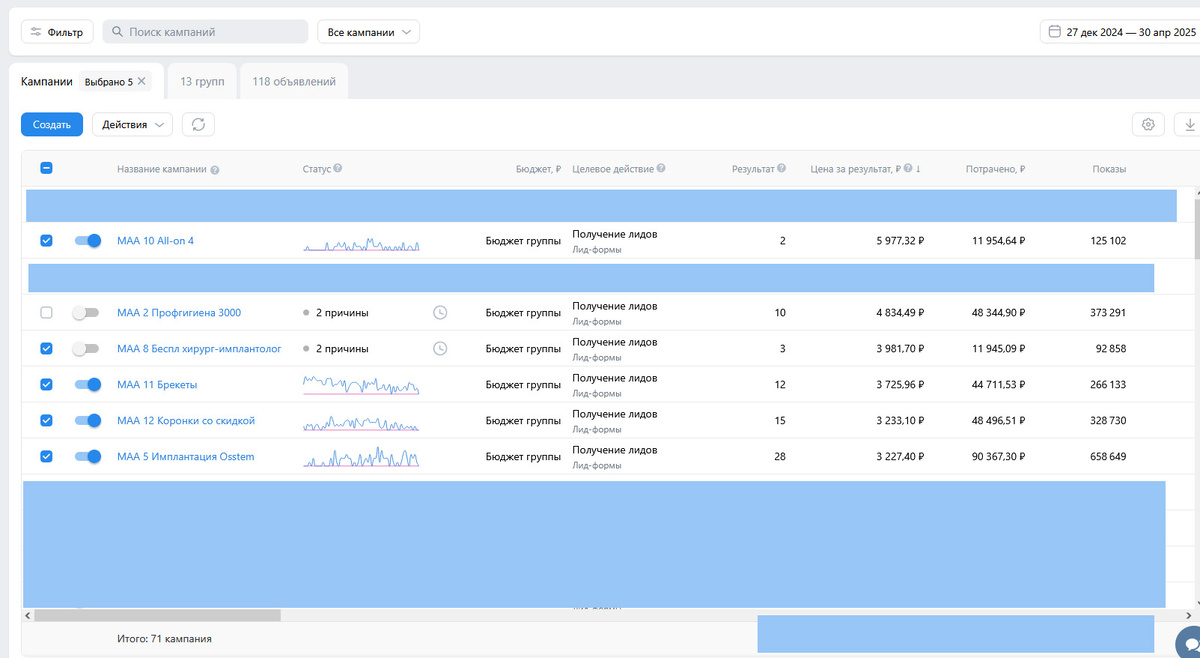Uncheck the MAA 10 All-on 4 checkbox

click(x=46, y=241)
